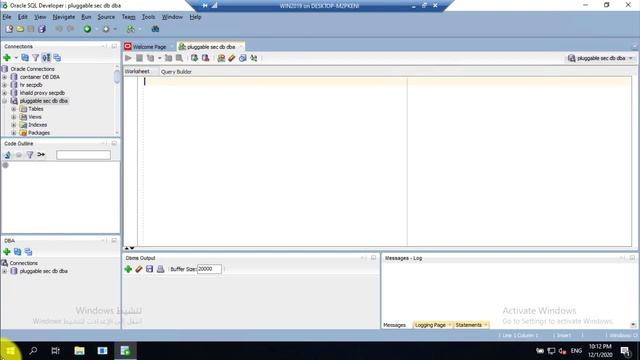
Task: Expand the hr secpdb connection node
Action: [x=4, y=85]
